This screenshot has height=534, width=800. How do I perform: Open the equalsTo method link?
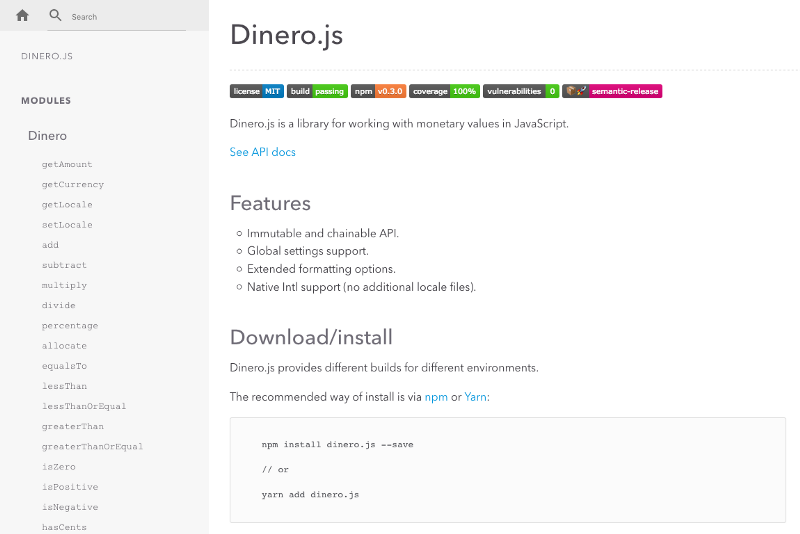pos(64,366)
